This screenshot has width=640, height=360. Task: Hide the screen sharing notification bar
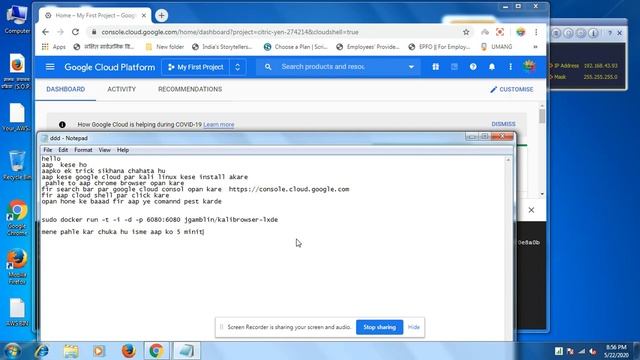[x=413, y=327]
